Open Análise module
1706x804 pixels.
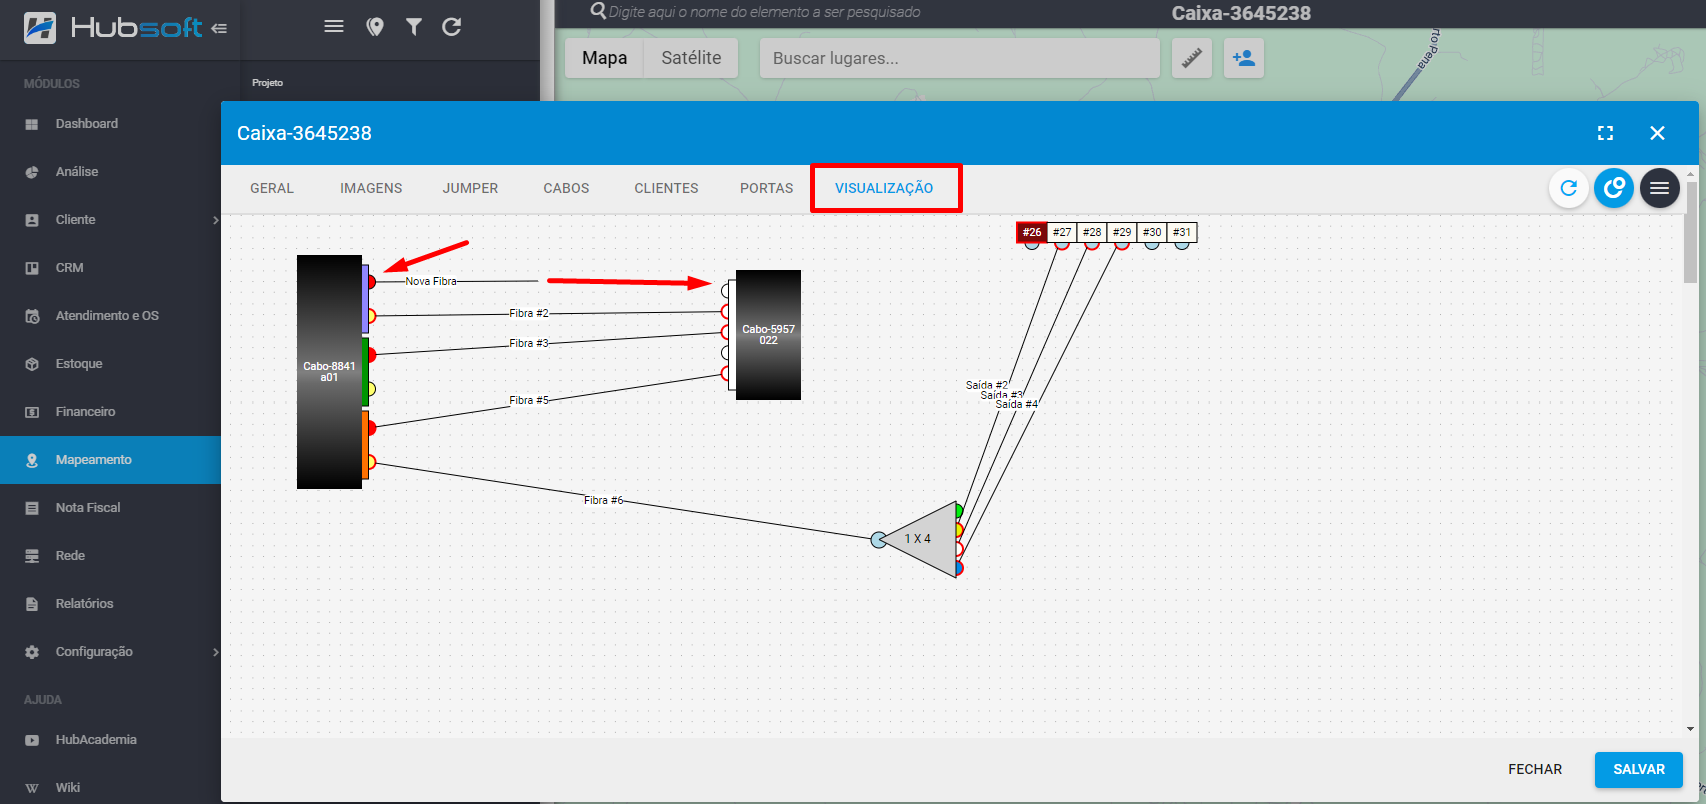pos(110,172)
